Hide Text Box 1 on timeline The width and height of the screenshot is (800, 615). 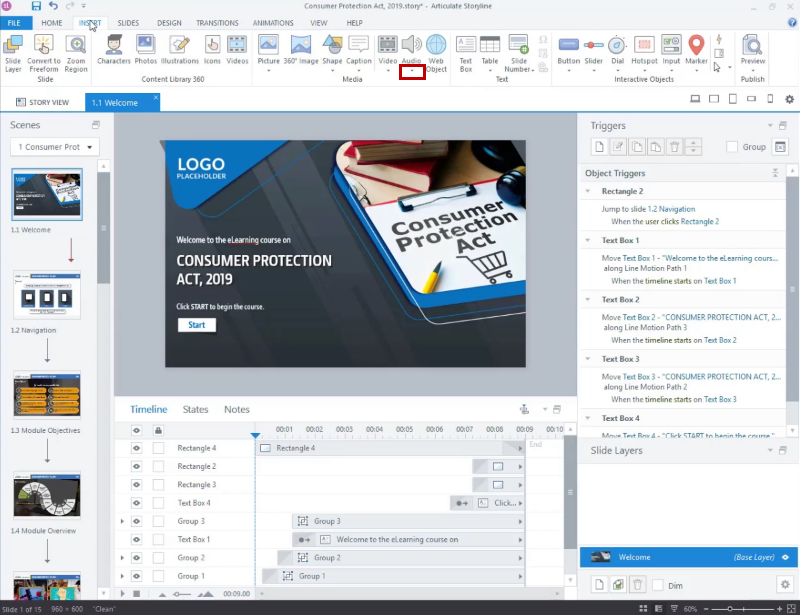136,539
